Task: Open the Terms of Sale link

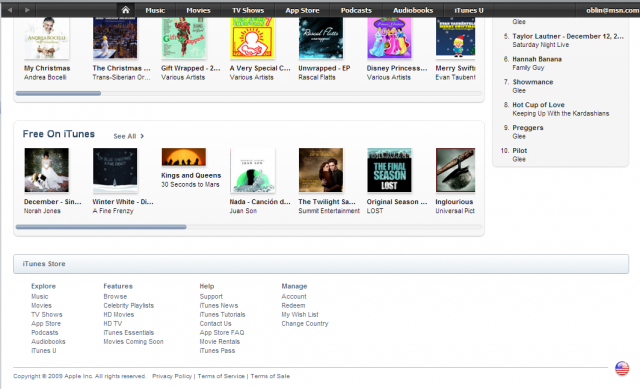Action: (x=270, y=376)
